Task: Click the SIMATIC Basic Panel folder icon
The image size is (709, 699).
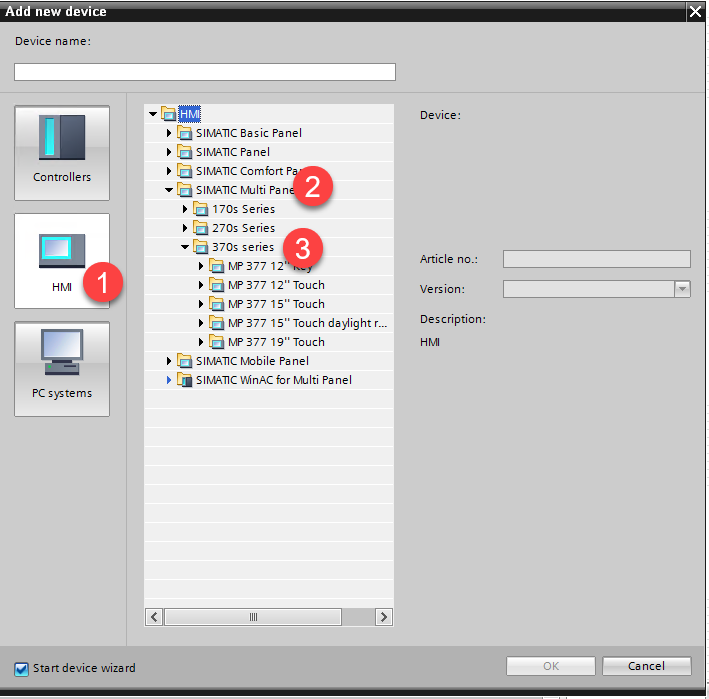Action: coord(184,133)
